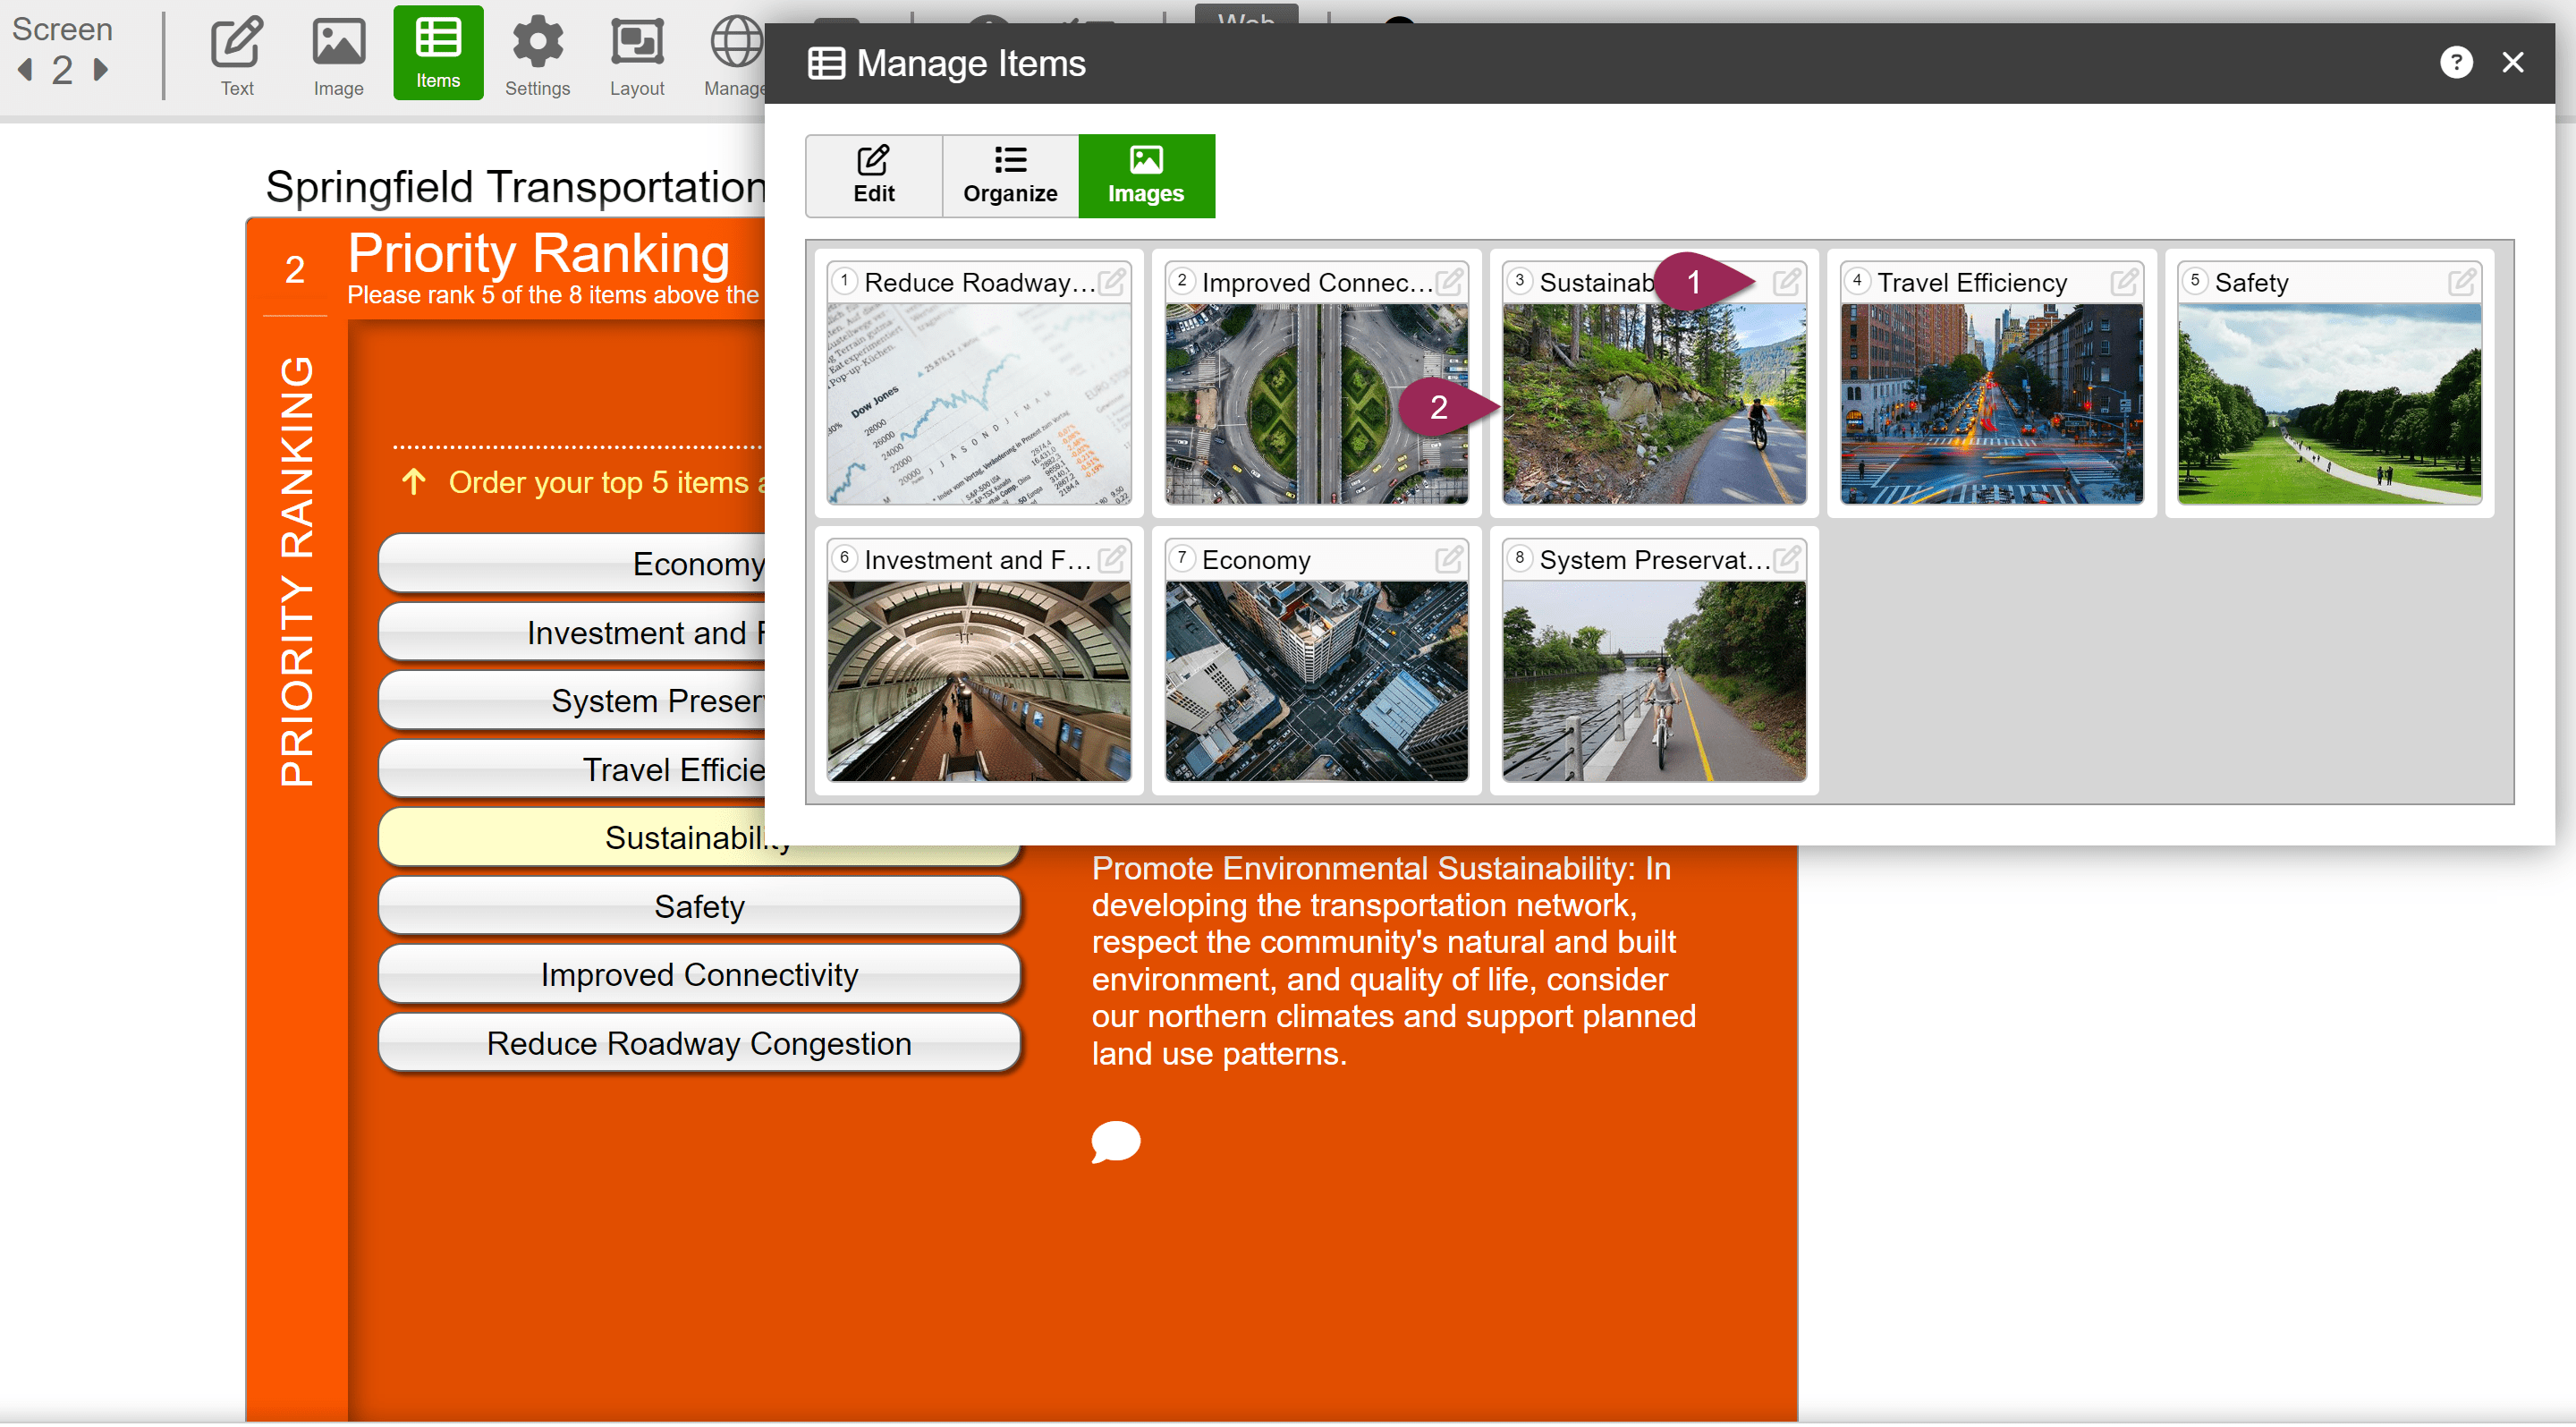This screenshot has height=1427, width=2576.
Task: Select the Improved Connectivity ranking item
Action: click(x=699, y=975)
